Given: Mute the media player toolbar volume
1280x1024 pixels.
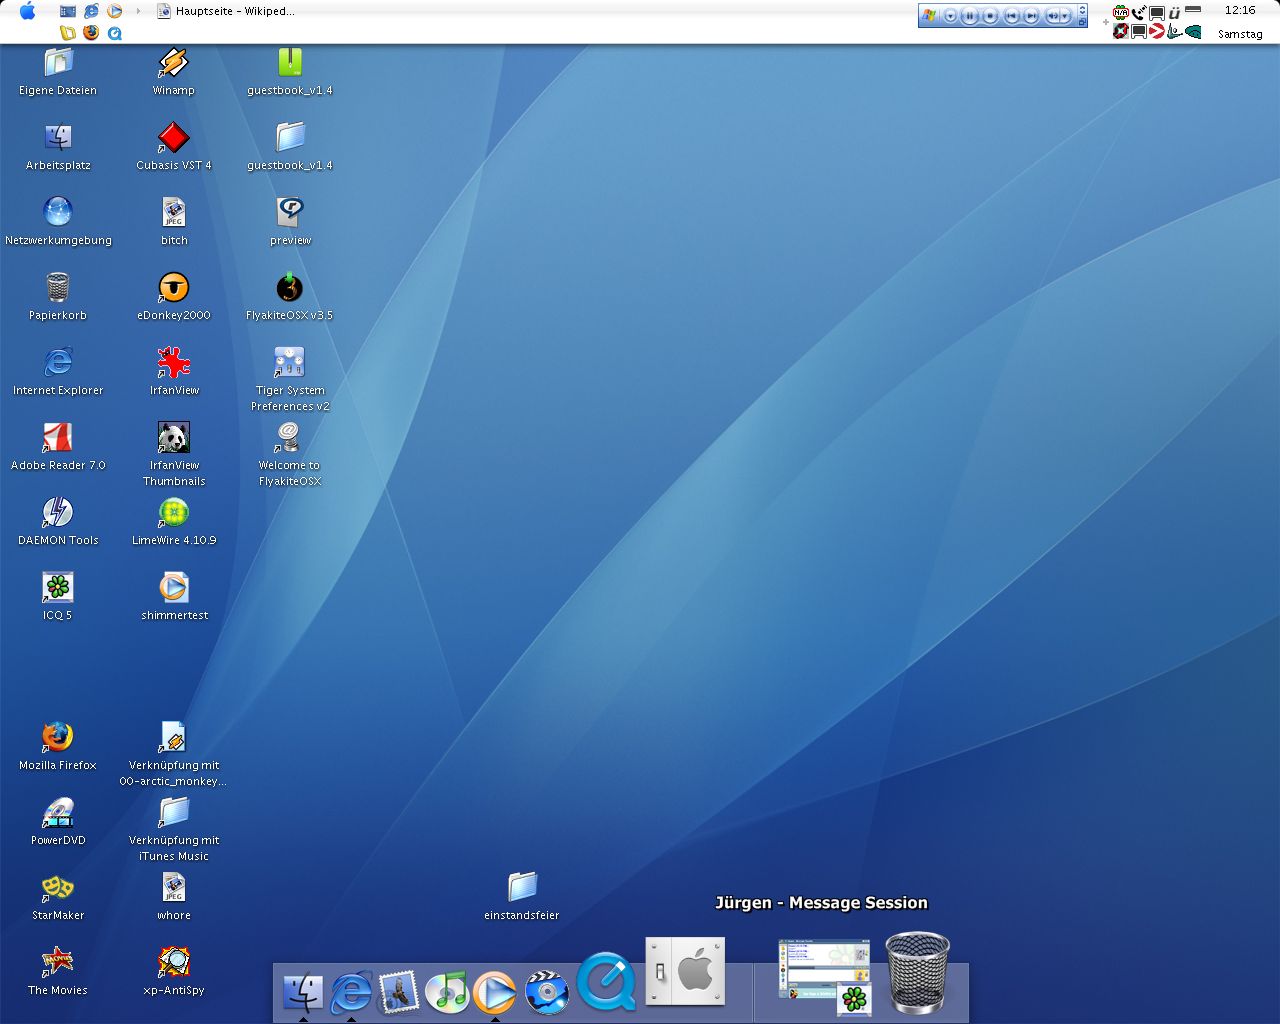Looking at the screenshot, I should [x=1052, y=16].
